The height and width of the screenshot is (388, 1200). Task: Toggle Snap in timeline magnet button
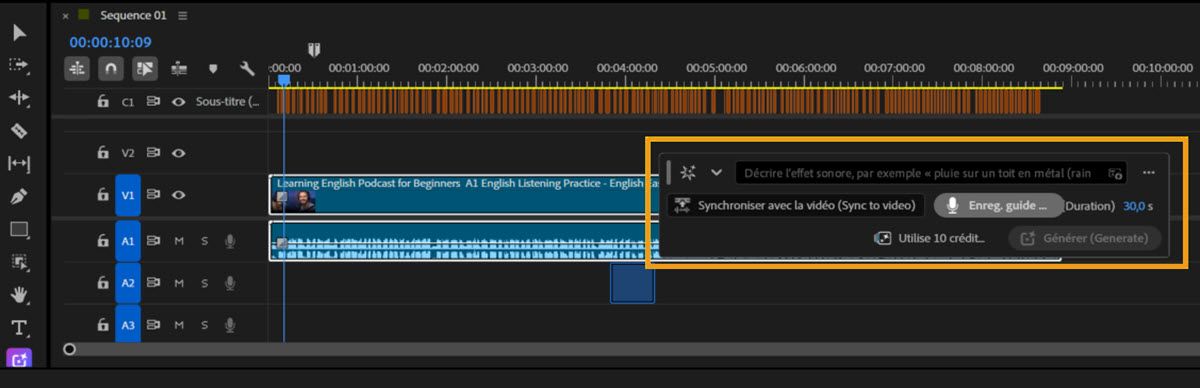[111, 68]
